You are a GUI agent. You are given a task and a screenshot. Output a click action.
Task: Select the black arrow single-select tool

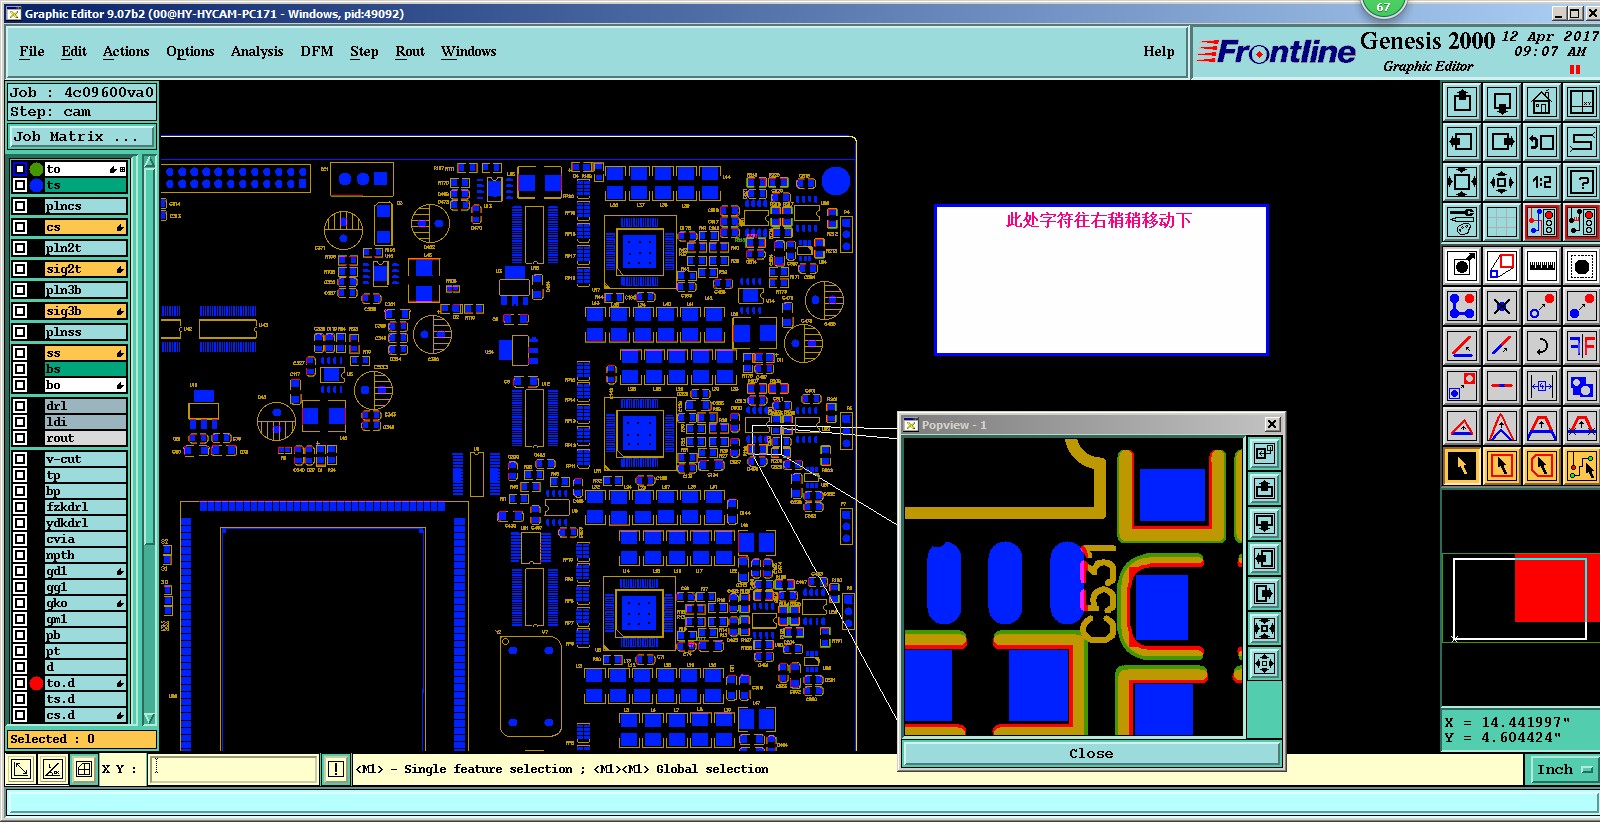pos(1462,466)
